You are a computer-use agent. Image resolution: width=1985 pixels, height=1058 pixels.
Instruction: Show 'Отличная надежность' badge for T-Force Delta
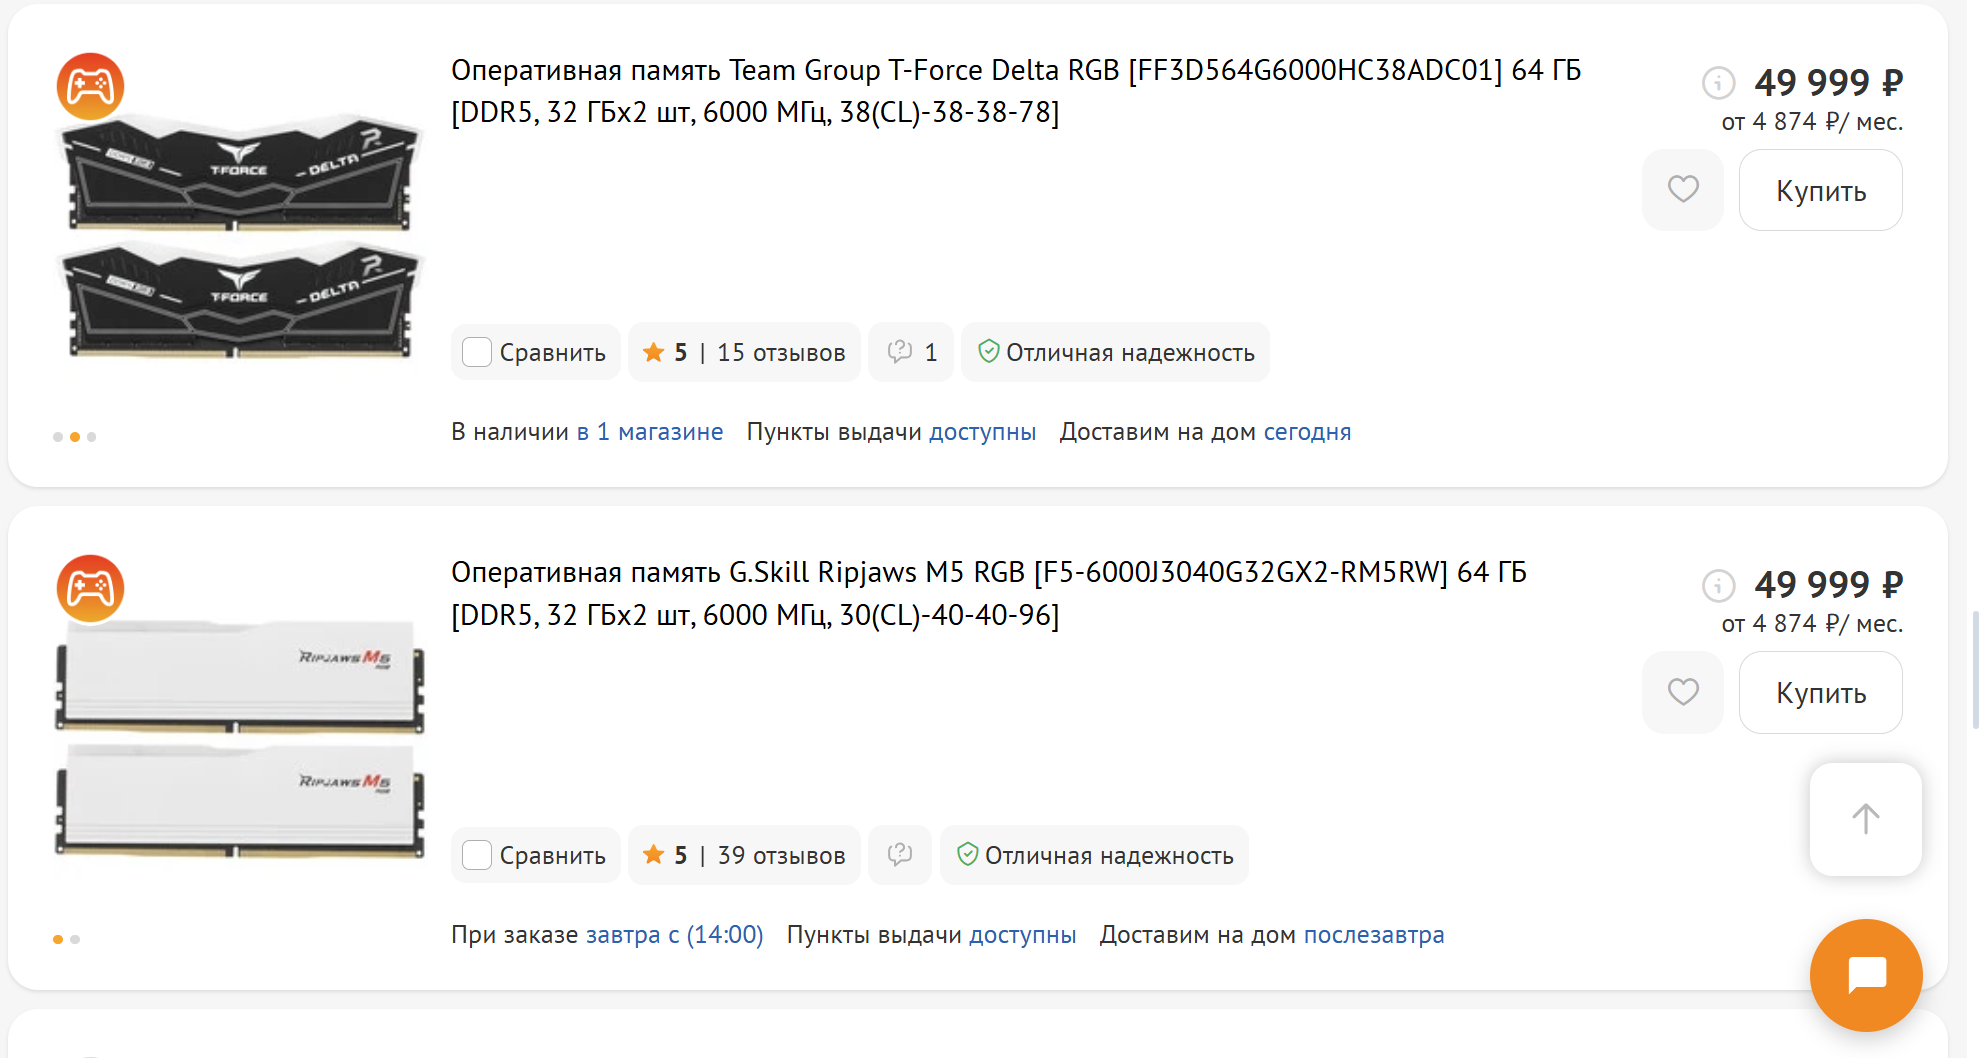(x=1115, y=352)
